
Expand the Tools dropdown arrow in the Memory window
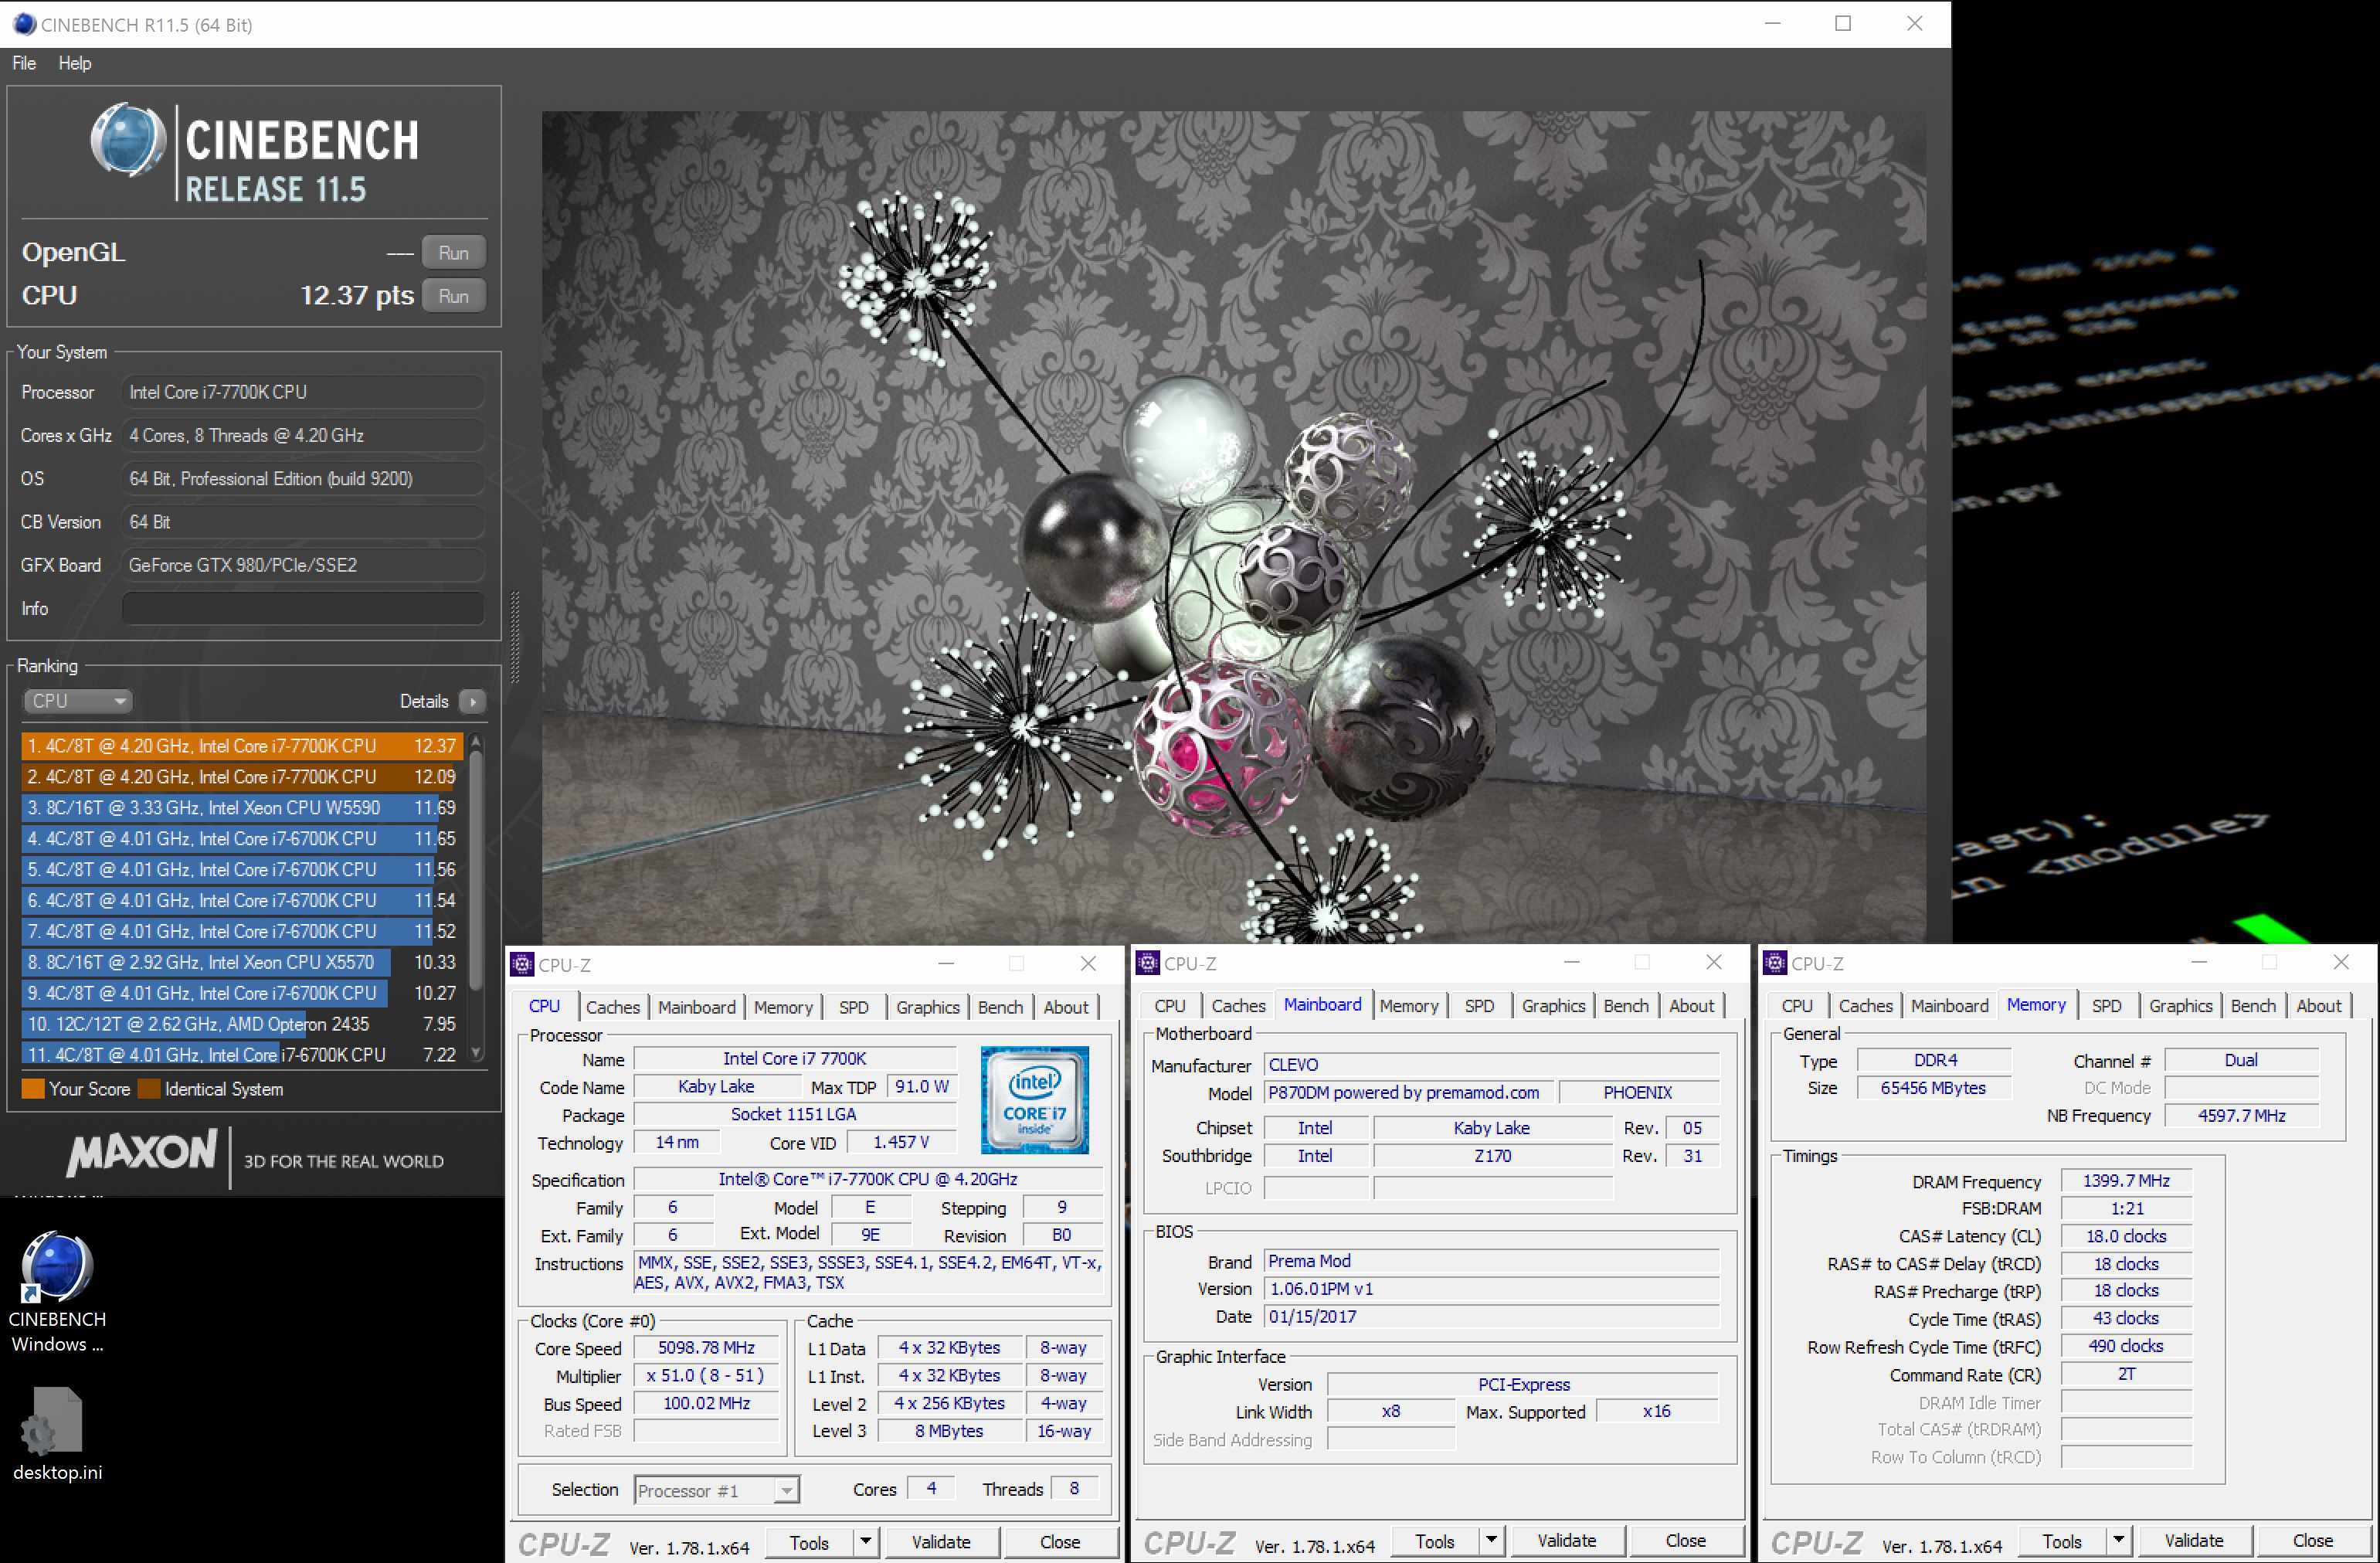(x=2118, y=1540)
